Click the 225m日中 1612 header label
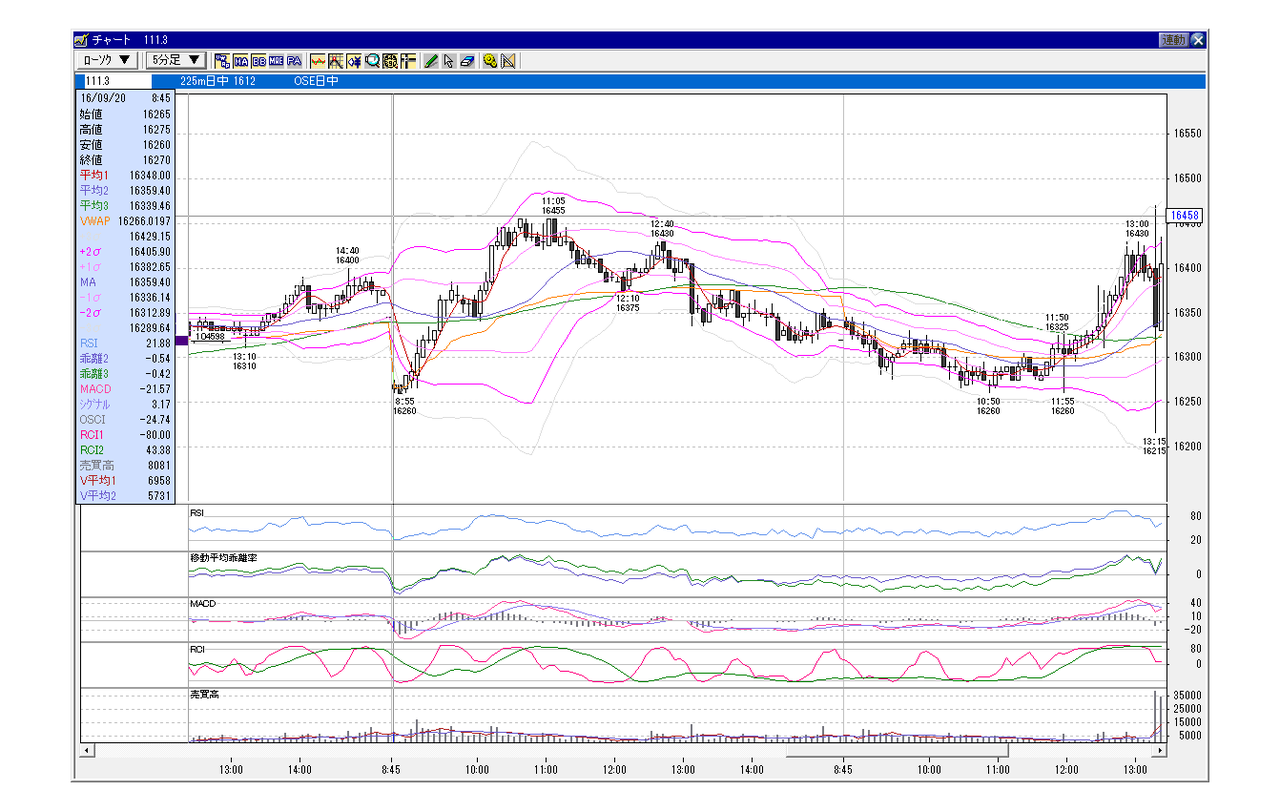 point(218,81)
